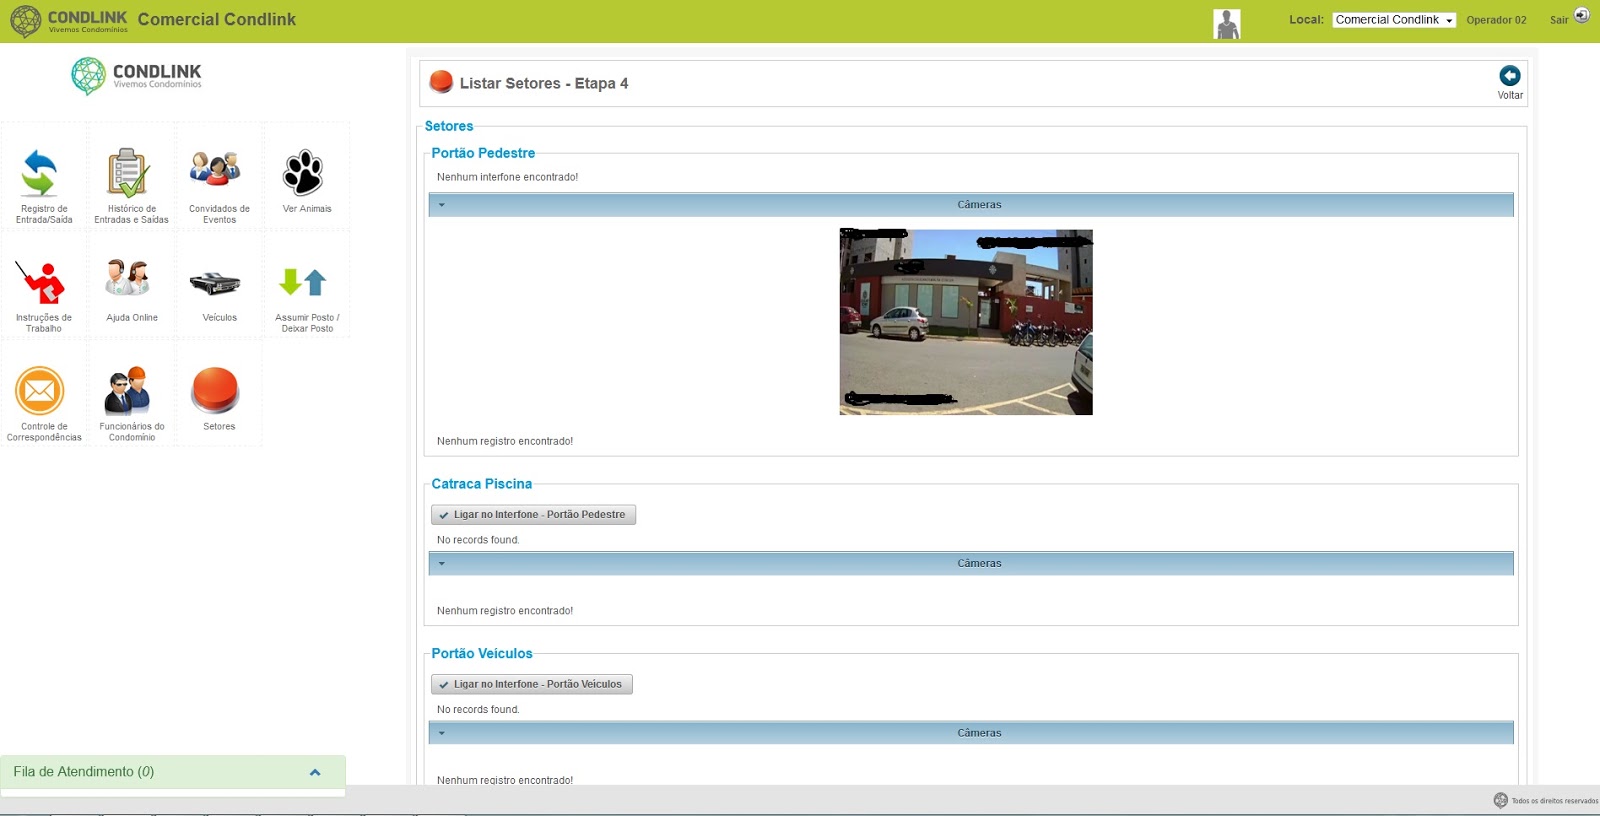Click Condlink logo in the sidebar
This screenshot has height=816, width=1600.
point(136,76)
